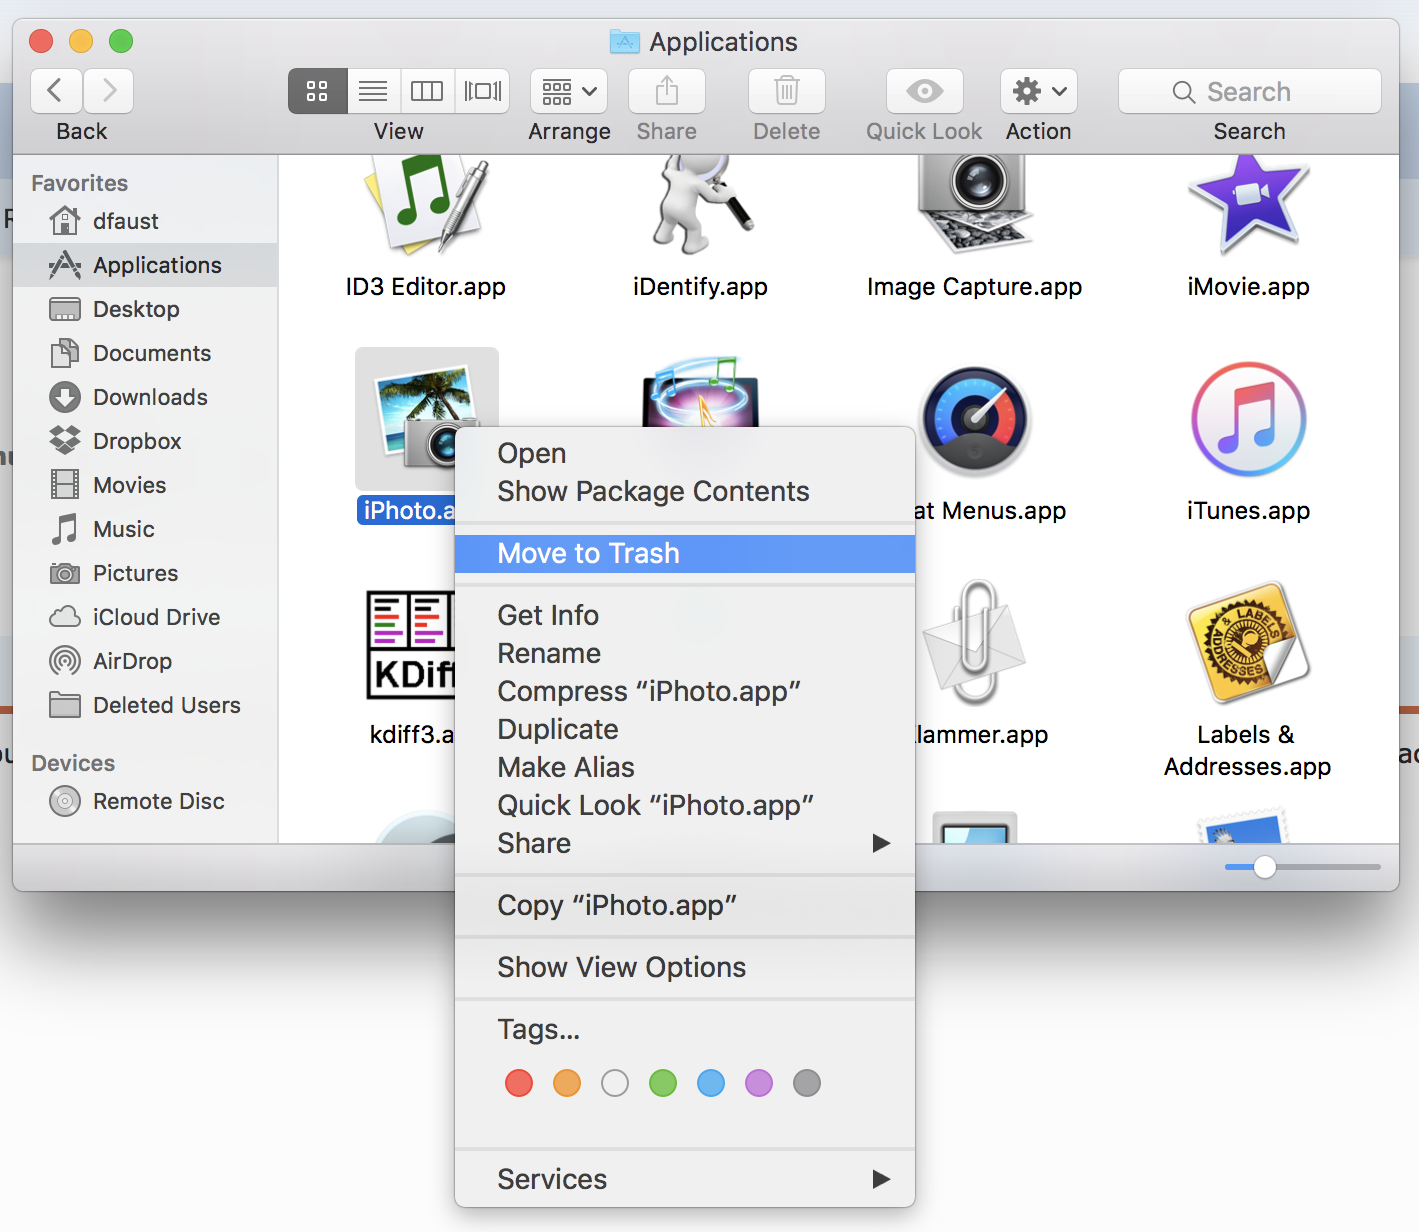1419x1232 pixels.
Task: Open AirDrop in the sidebar
Action: pyautogui.click(x=146, y=661)
